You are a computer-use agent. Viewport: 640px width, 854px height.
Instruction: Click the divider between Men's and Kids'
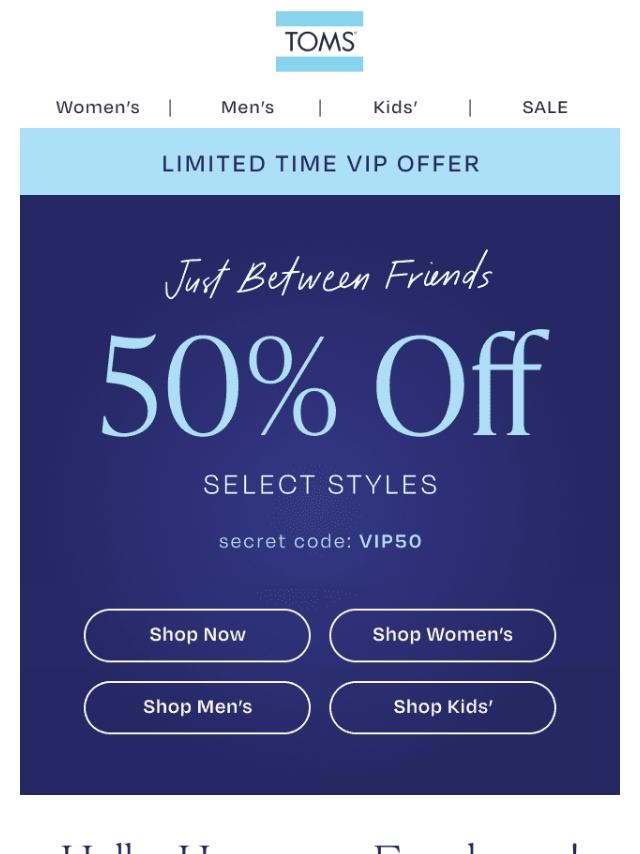[320, 108]
